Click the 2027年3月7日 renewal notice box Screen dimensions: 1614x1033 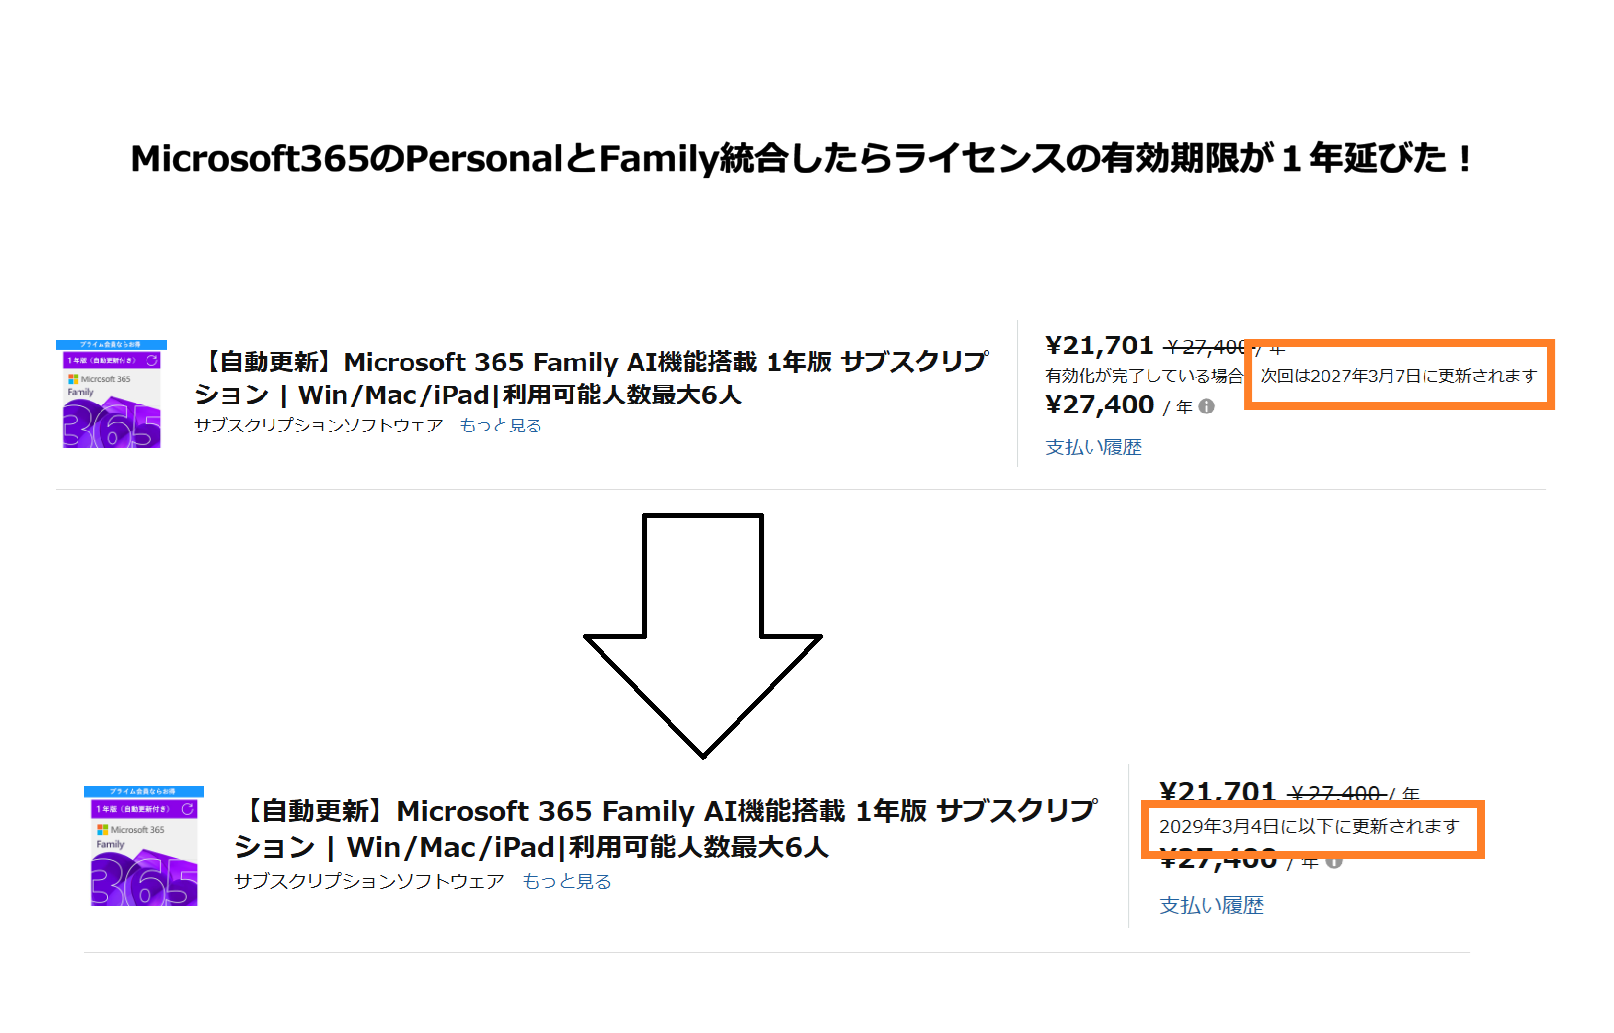tap(1399, 375)
